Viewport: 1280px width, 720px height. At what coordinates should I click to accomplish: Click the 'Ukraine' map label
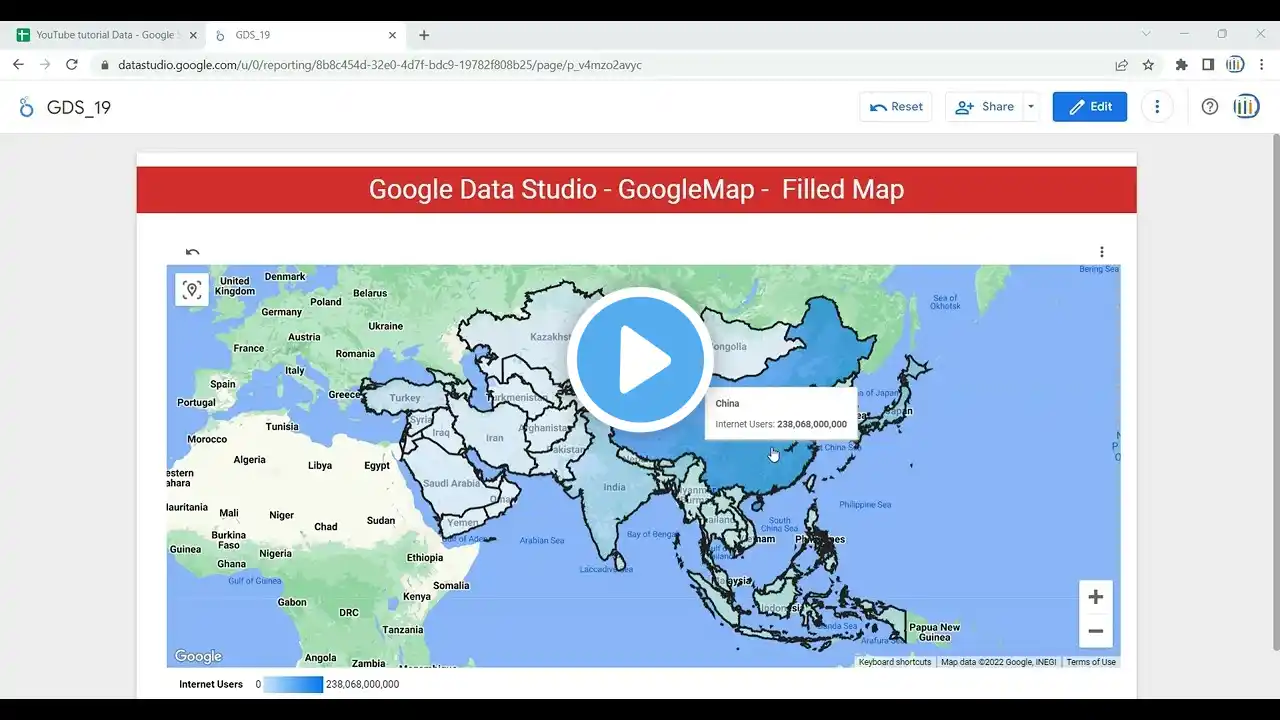point(386,326)
